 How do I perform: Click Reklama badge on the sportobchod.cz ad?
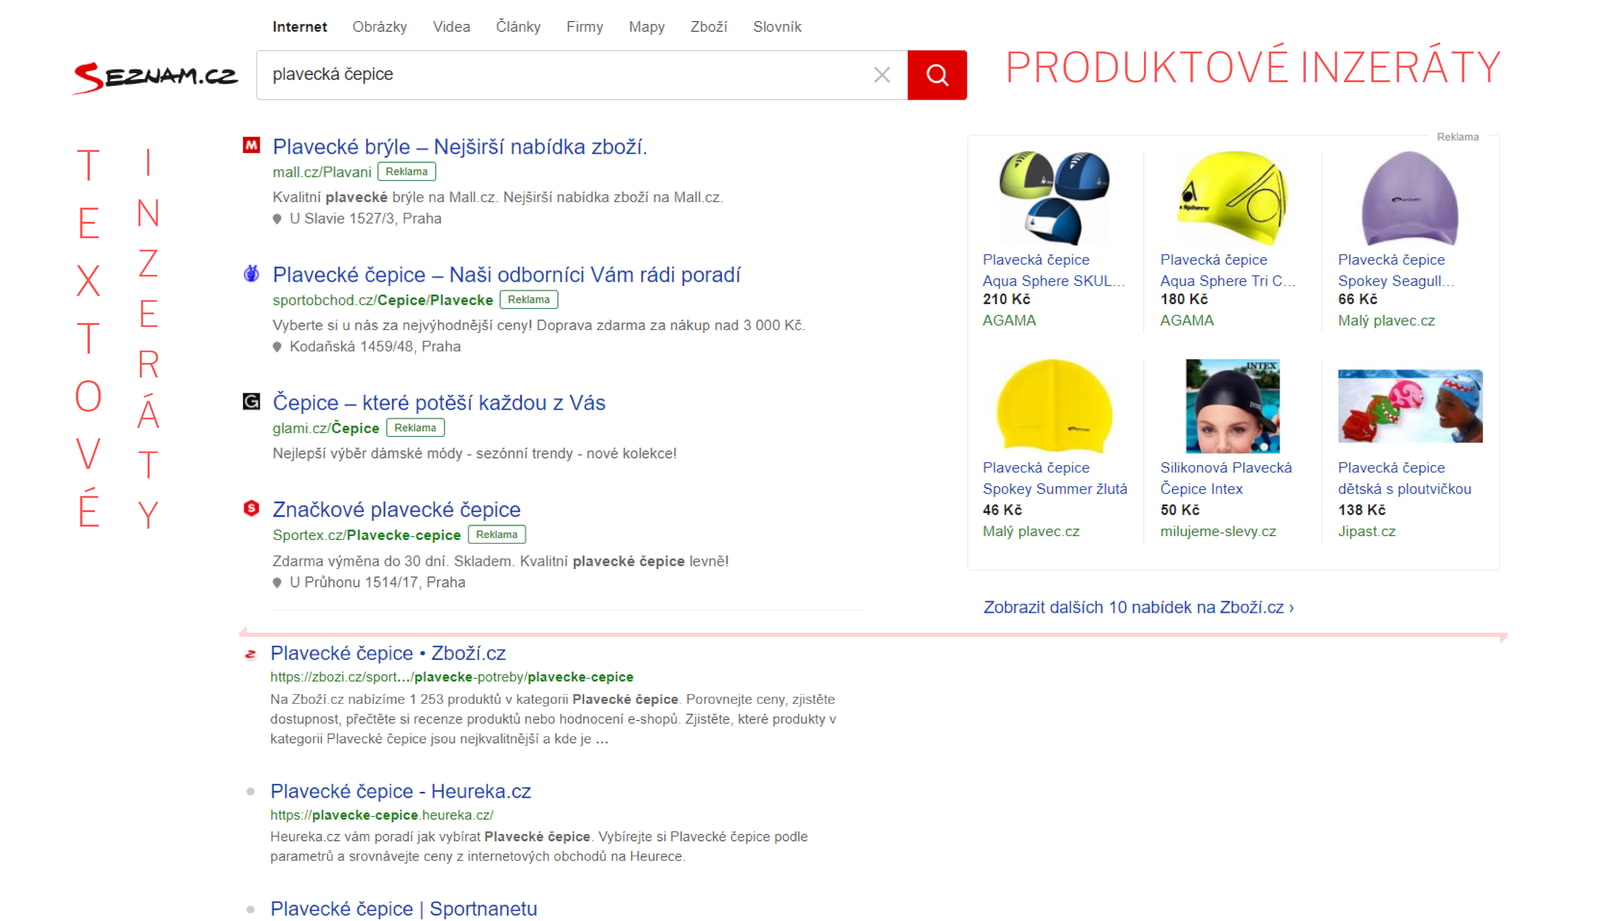[x=529, y=300]
